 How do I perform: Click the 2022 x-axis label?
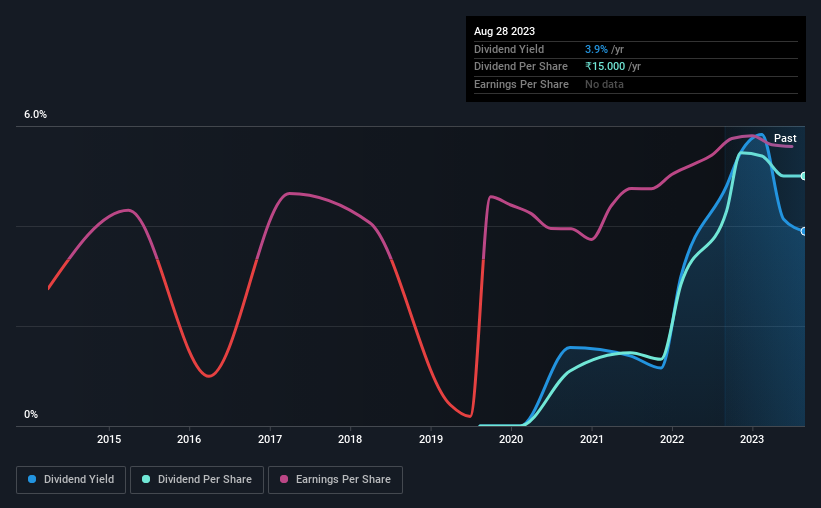click(672, 439)
